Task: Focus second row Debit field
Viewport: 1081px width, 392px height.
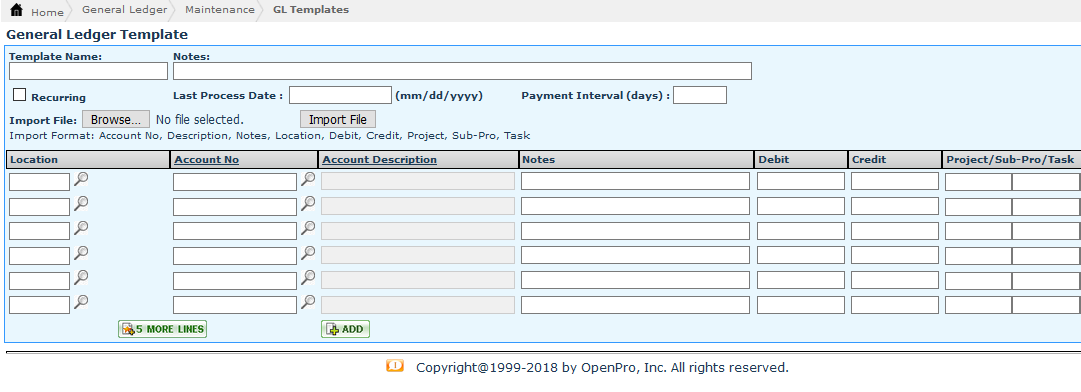Action: click(x=801, y=206)
